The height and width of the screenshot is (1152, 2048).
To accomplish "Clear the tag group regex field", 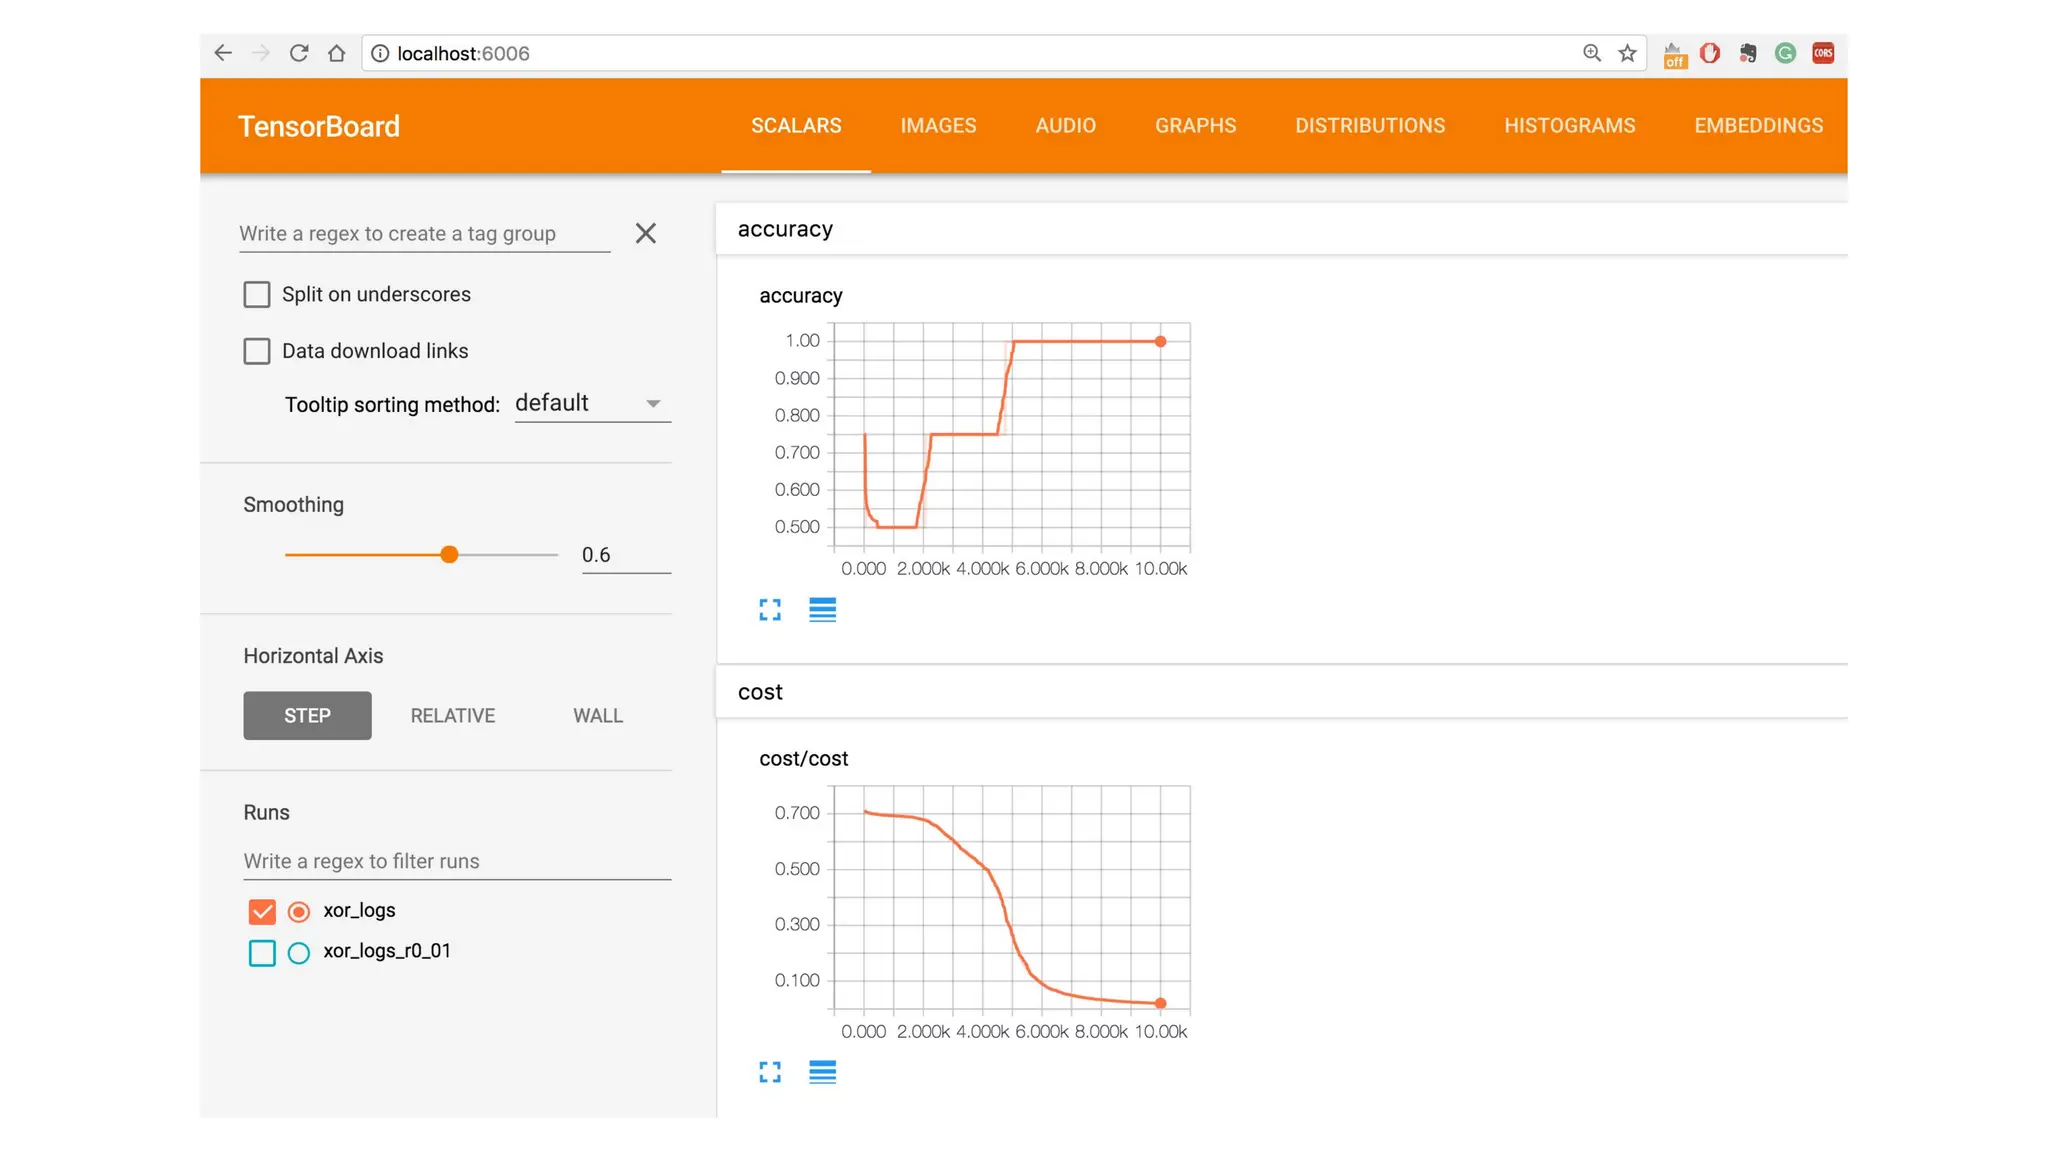I will [x=646, y=234].
